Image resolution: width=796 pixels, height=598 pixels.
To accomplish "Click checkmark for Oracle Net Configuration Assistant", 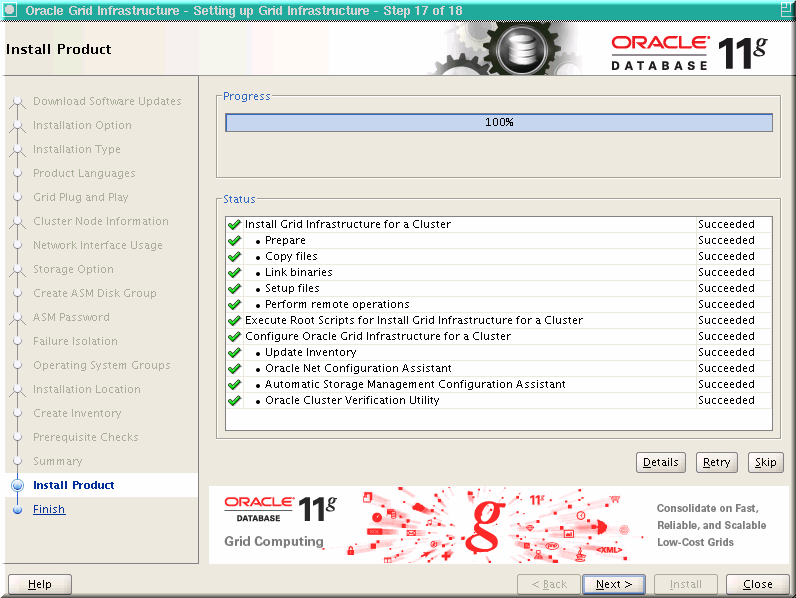I will [235, 368].
